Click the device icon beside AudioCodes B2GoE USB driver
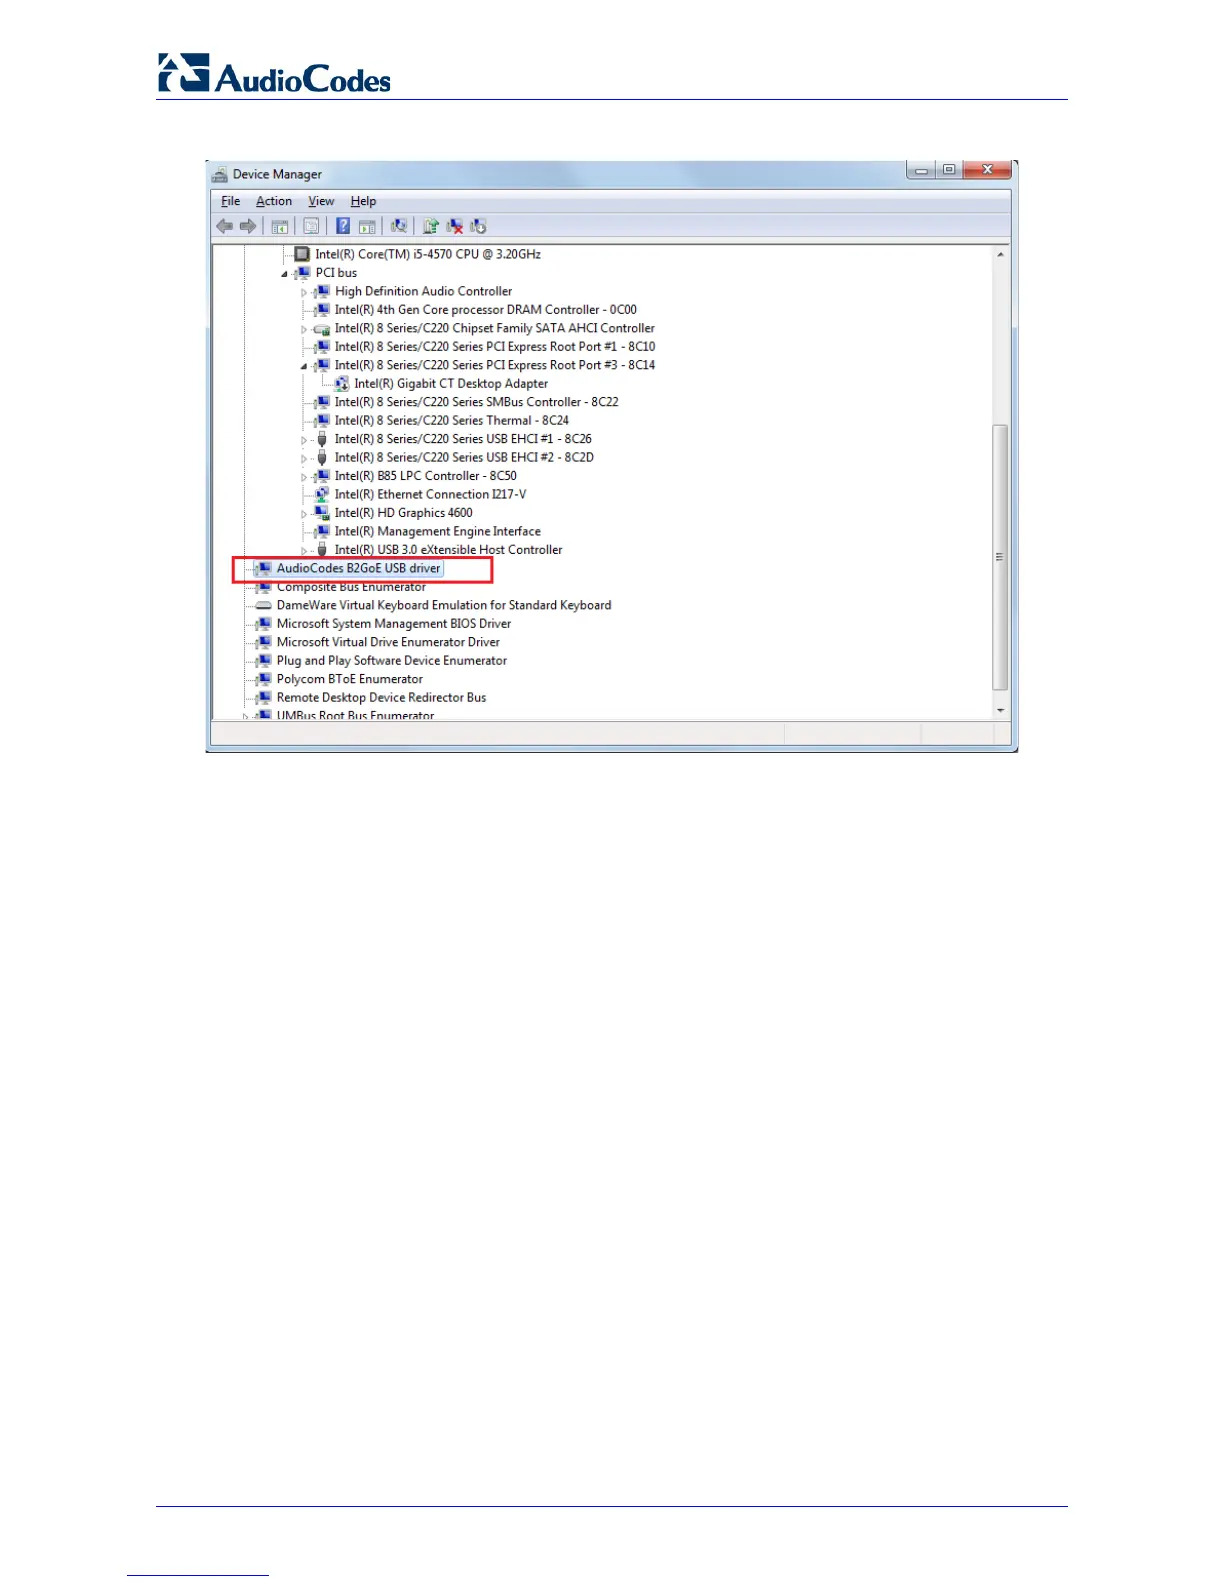The width and height of the screenshot is (1224, 1584). [x=264, y=568]
